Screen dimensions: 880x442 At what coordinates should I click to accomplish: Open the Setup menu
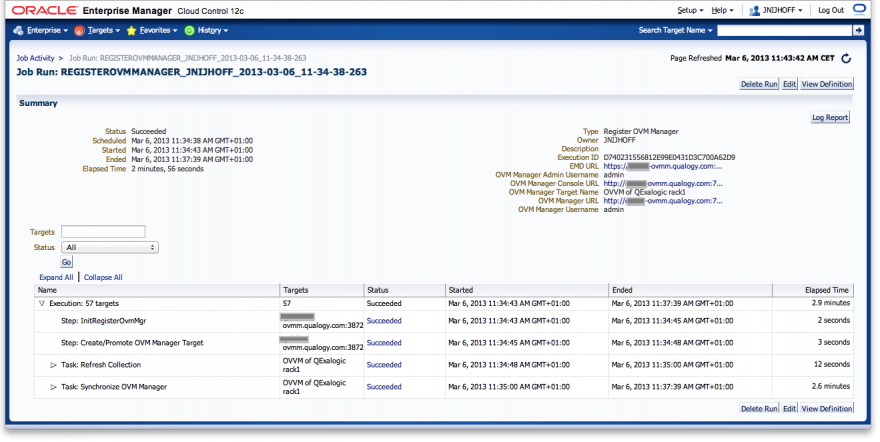click(690, 10)
